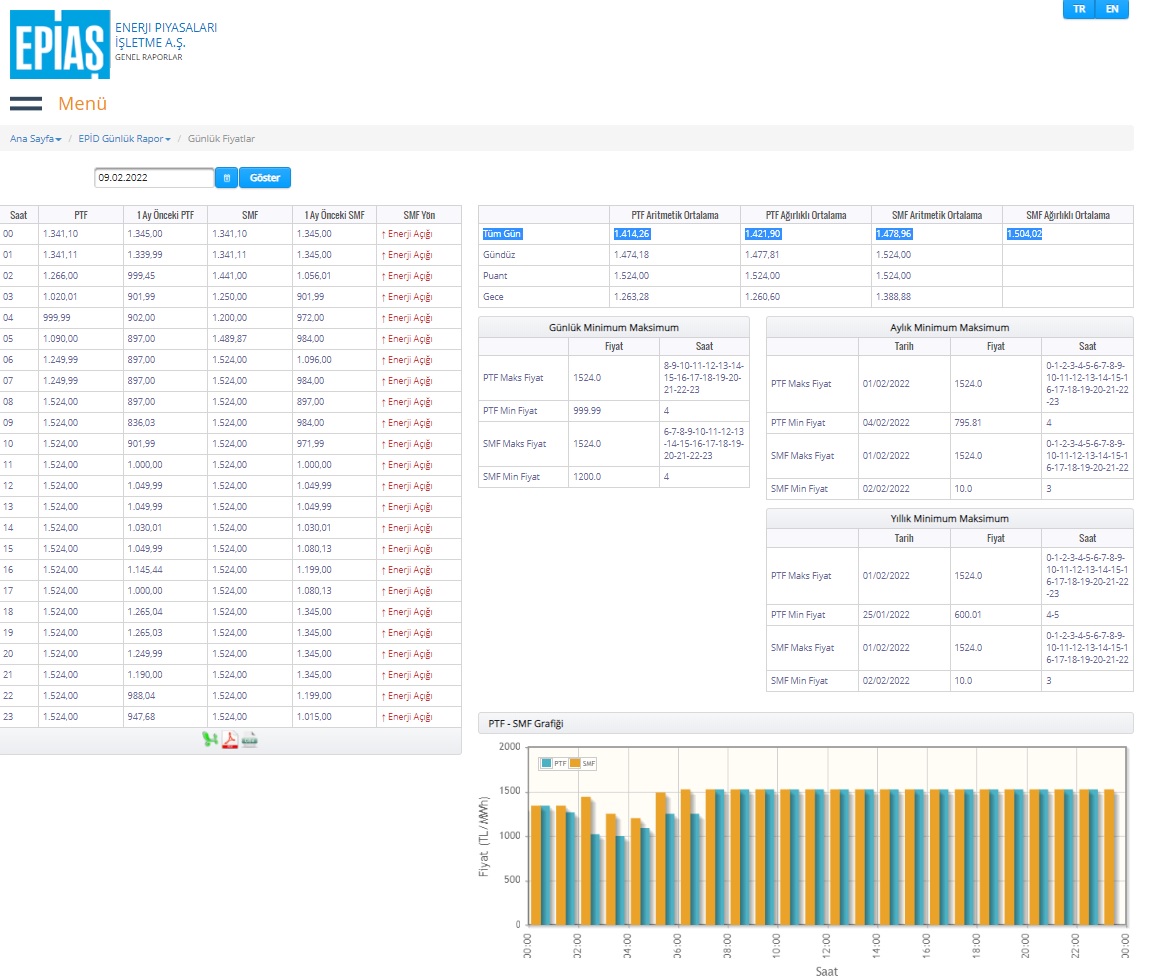
Task: Select the Tüm Gün row label
Action: tap(502, 234)
